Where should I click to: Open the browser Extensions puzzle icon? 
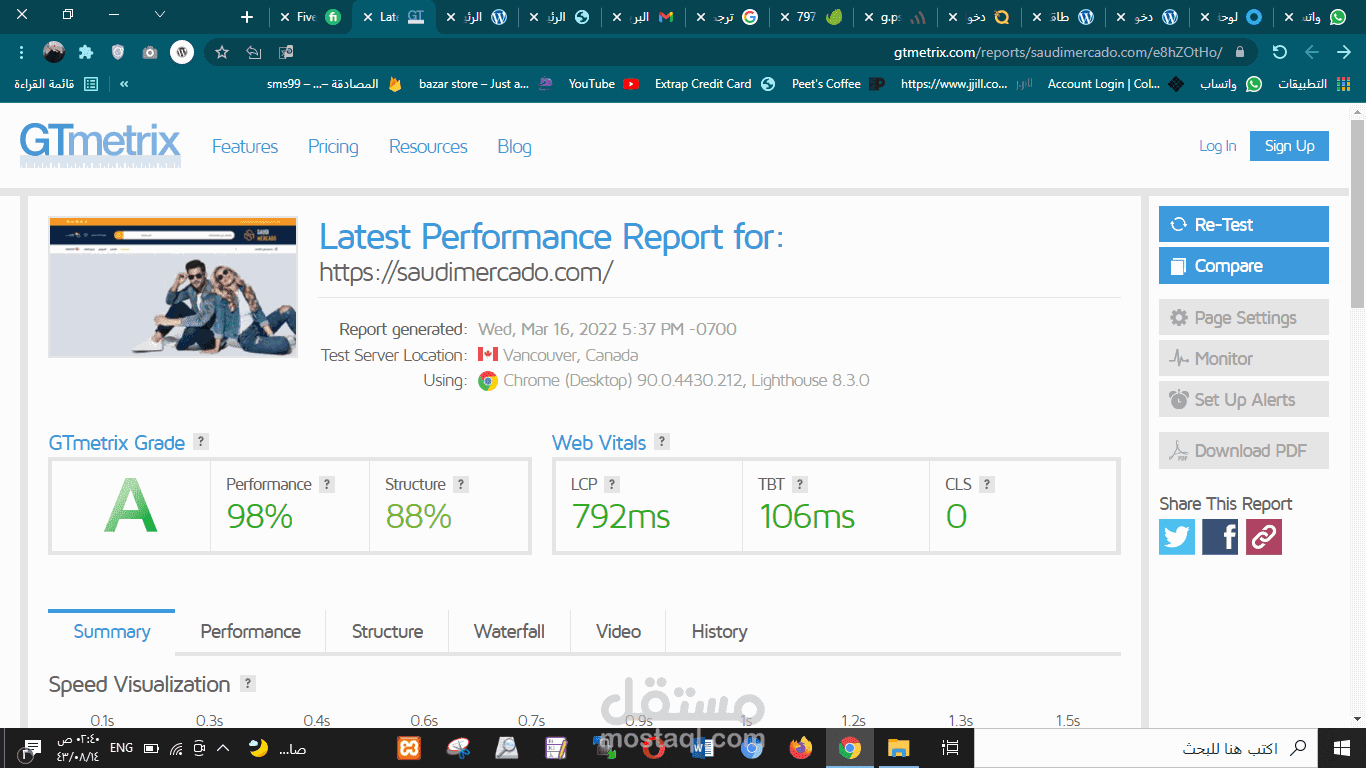click(x=86, y=52)
